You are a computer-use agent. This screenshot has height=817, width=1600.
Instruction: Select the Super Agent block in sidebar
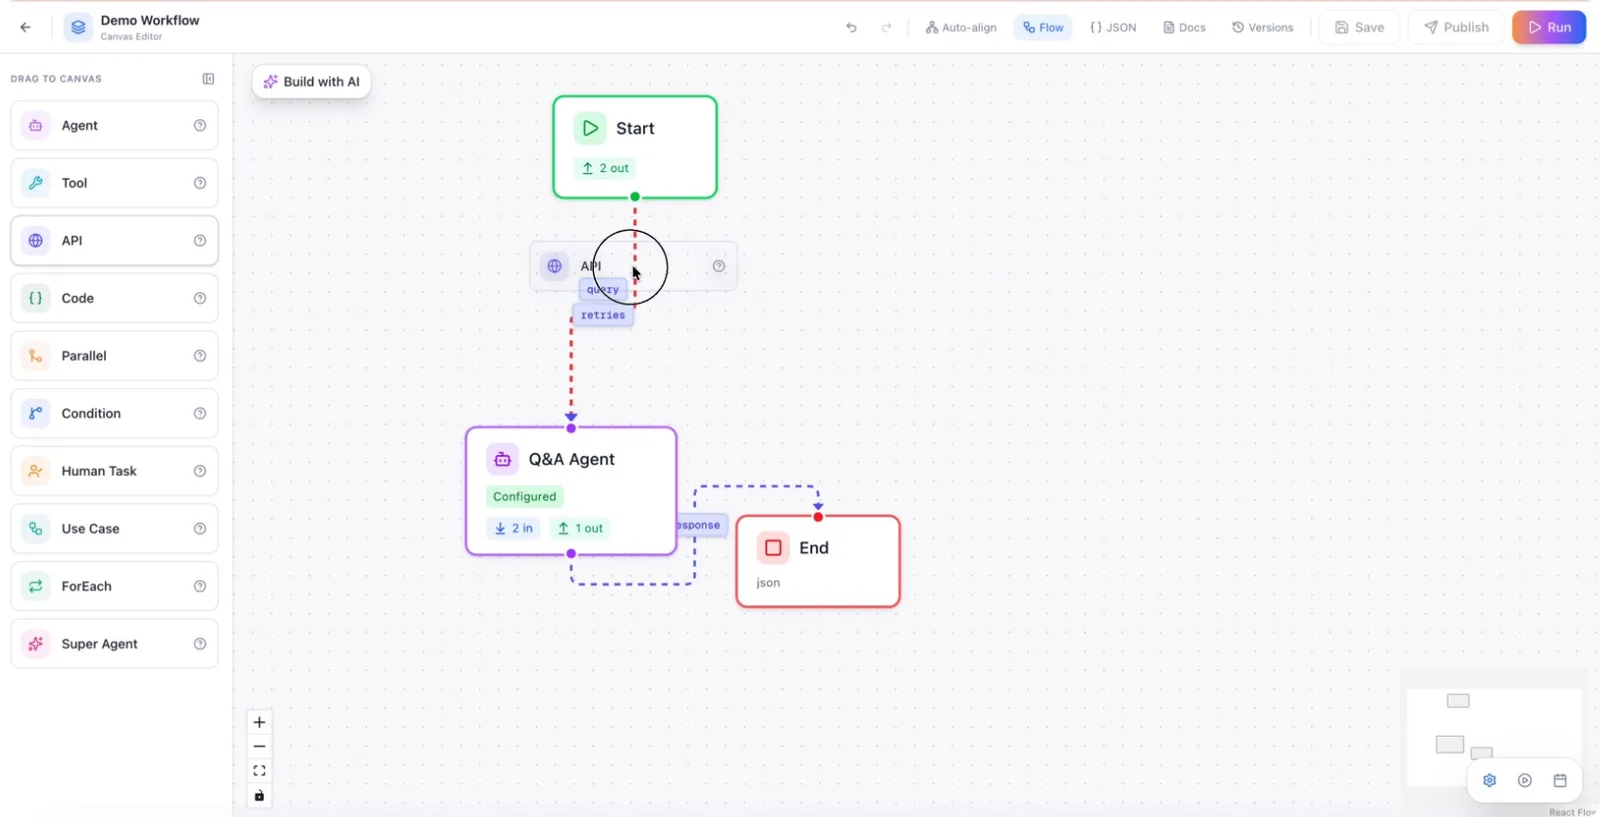114,644
